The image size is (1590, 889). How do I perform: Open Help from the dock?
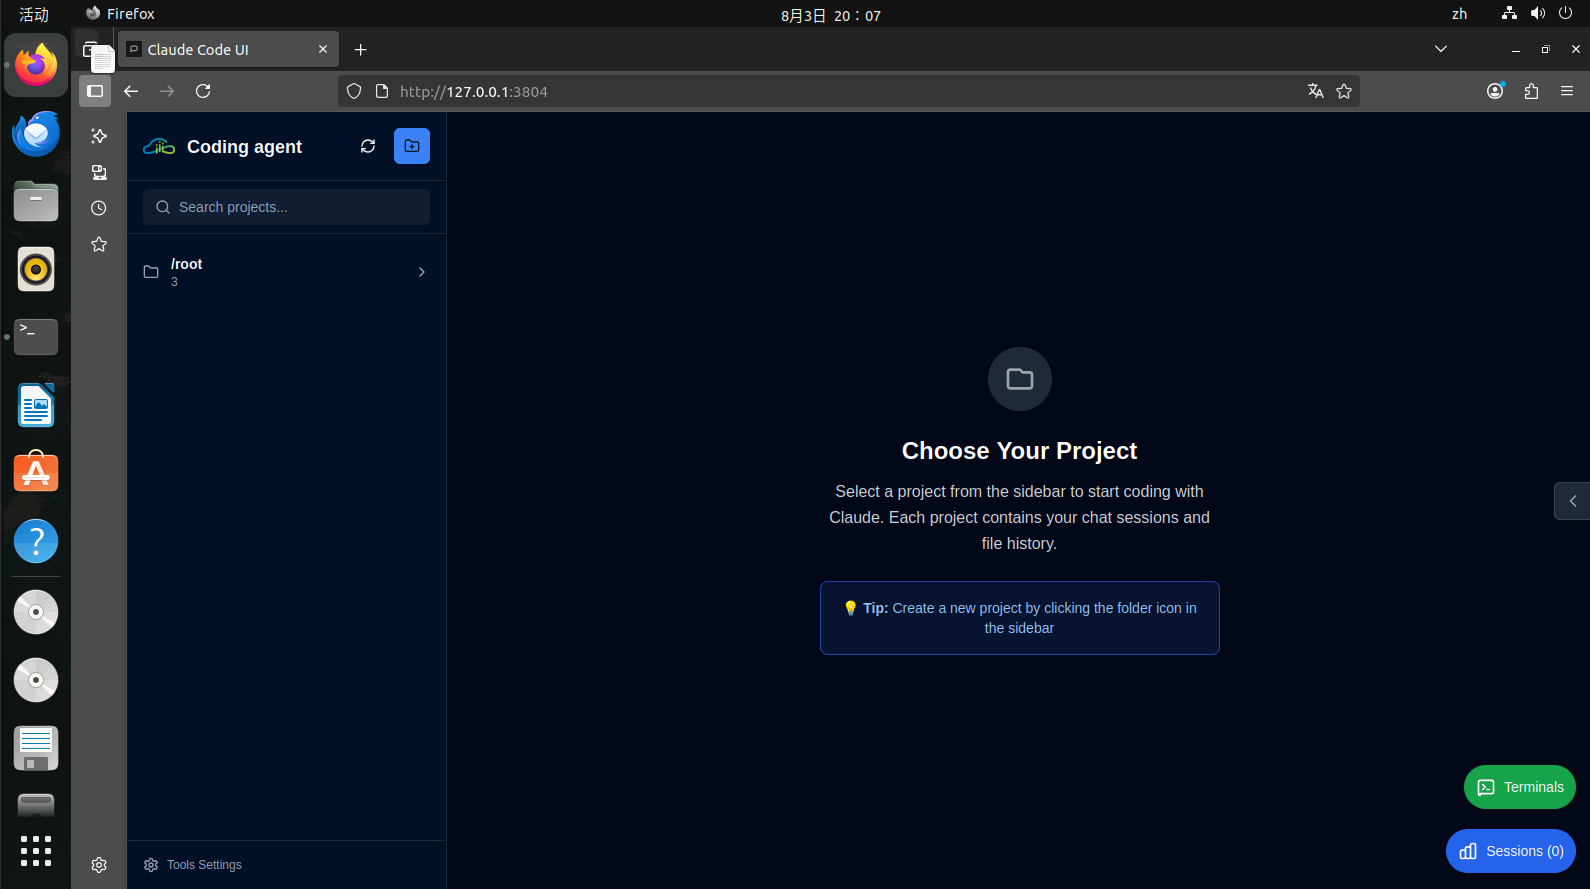(36, 541)
